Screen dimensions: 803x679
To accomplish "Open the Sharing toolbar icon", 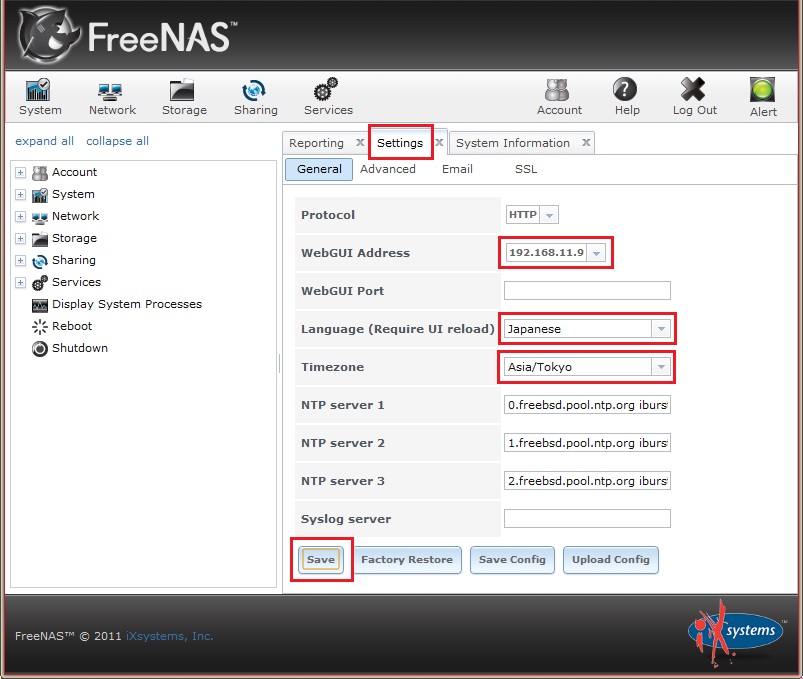I will [x=253, y=91].
